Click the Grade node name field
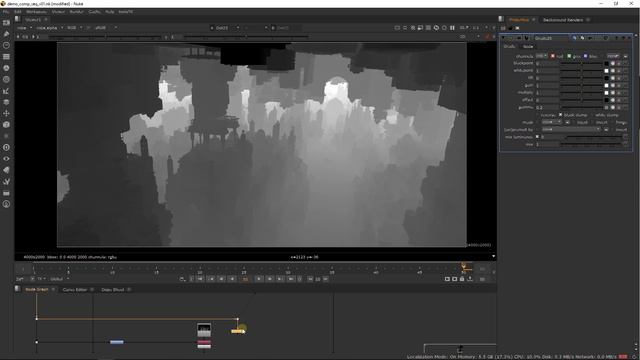Viewport: 640px width, 360px height. [551, 38]
